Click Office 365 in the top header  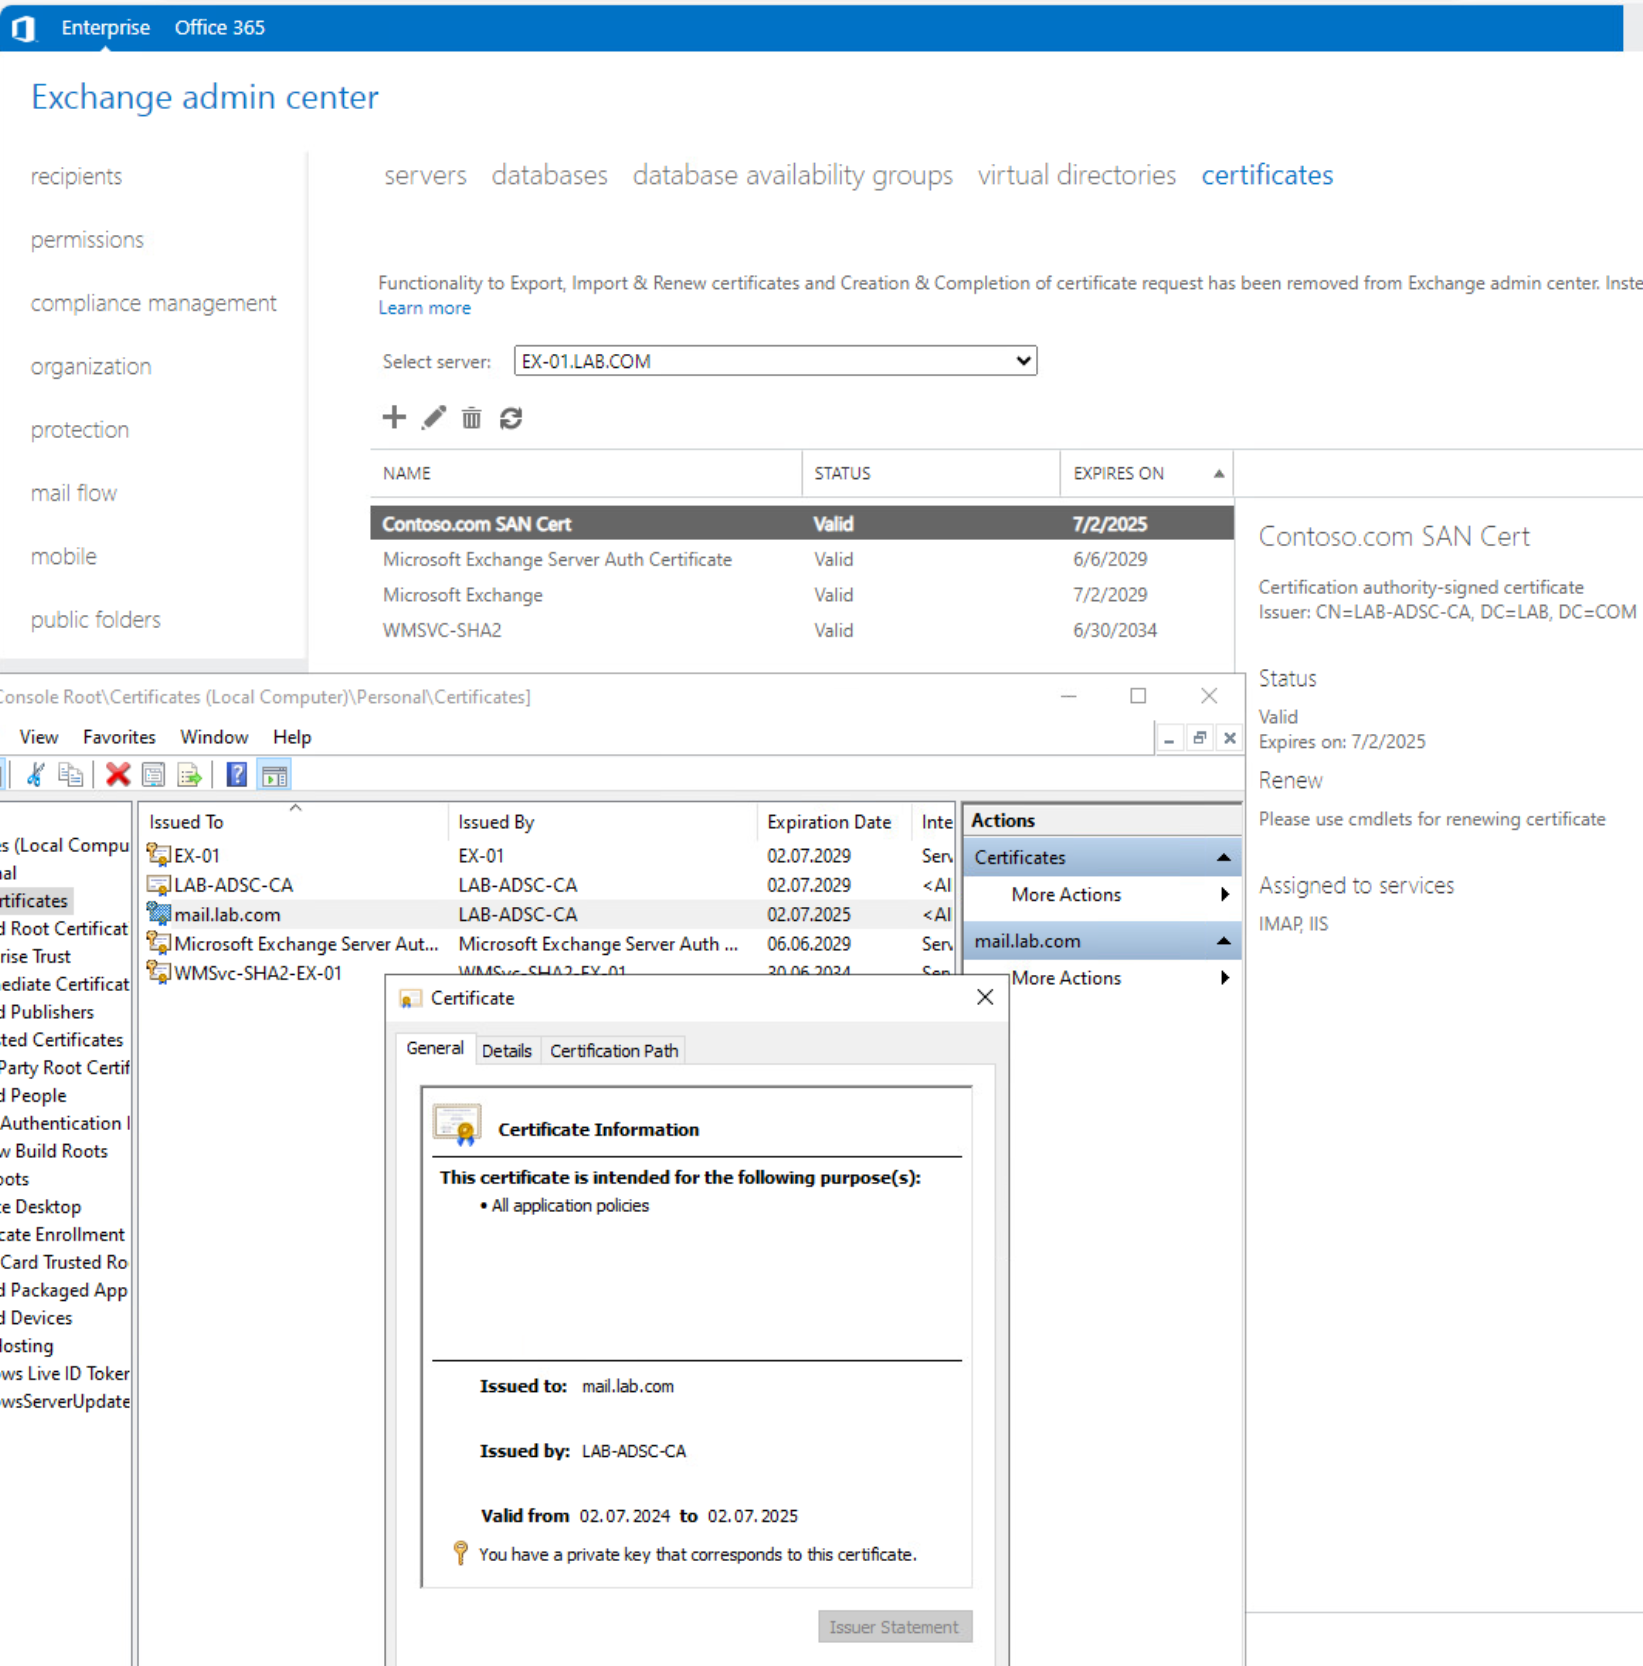(219, 28)
